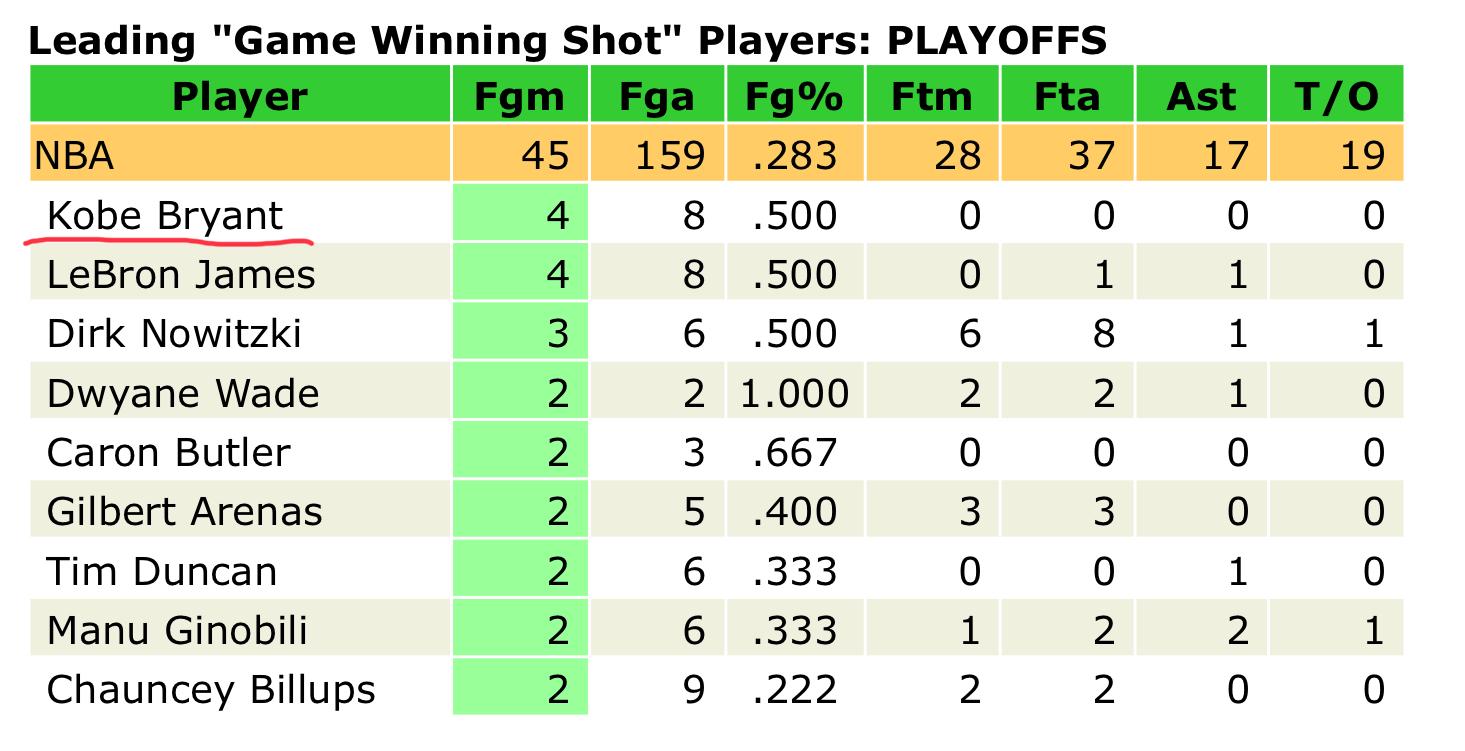Select Gilbert Arenas row name
The height and width of the screenshot is (751, 1465).
coord(185,512)
